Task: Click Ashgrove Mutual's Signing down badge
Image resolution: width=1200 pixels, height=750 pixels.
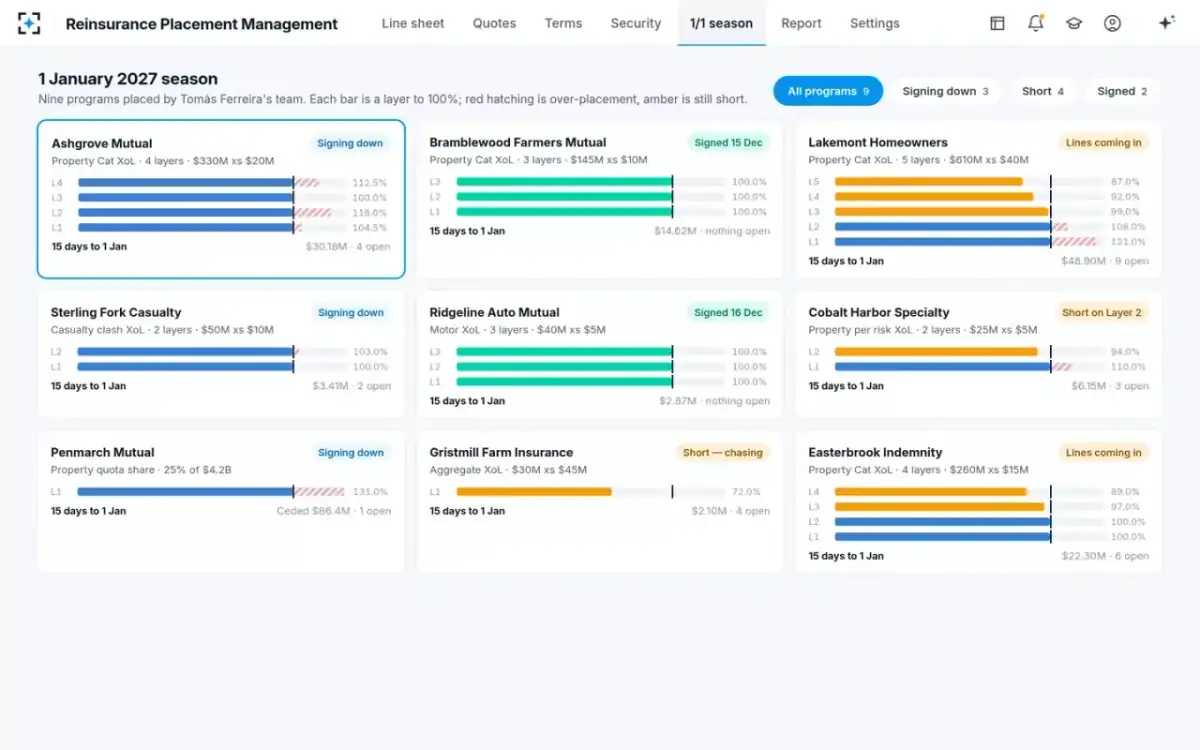Action: point(350,143)
